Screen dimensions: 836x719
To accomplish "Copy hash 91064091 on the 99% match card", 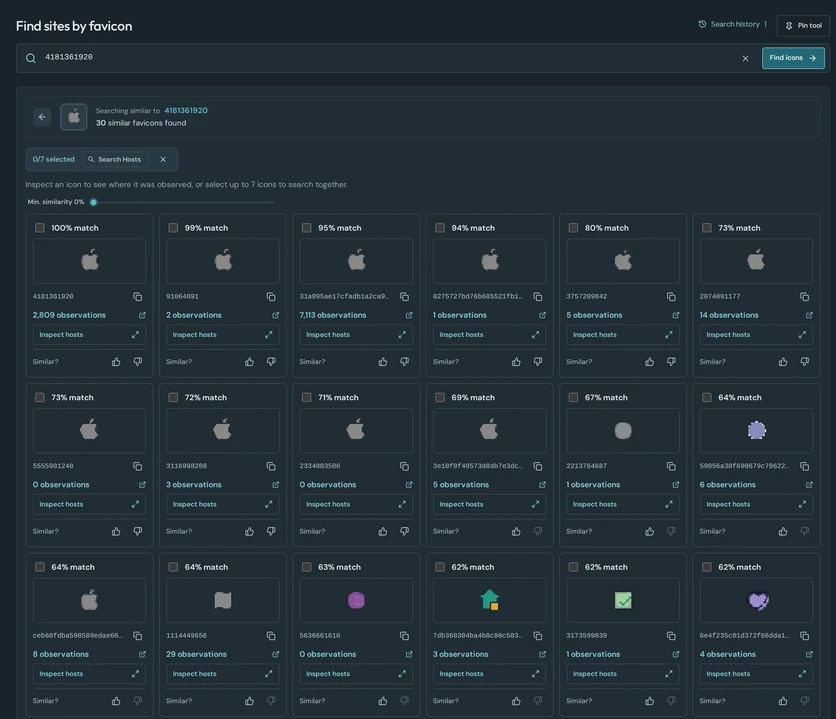I will tap(271, 296).
